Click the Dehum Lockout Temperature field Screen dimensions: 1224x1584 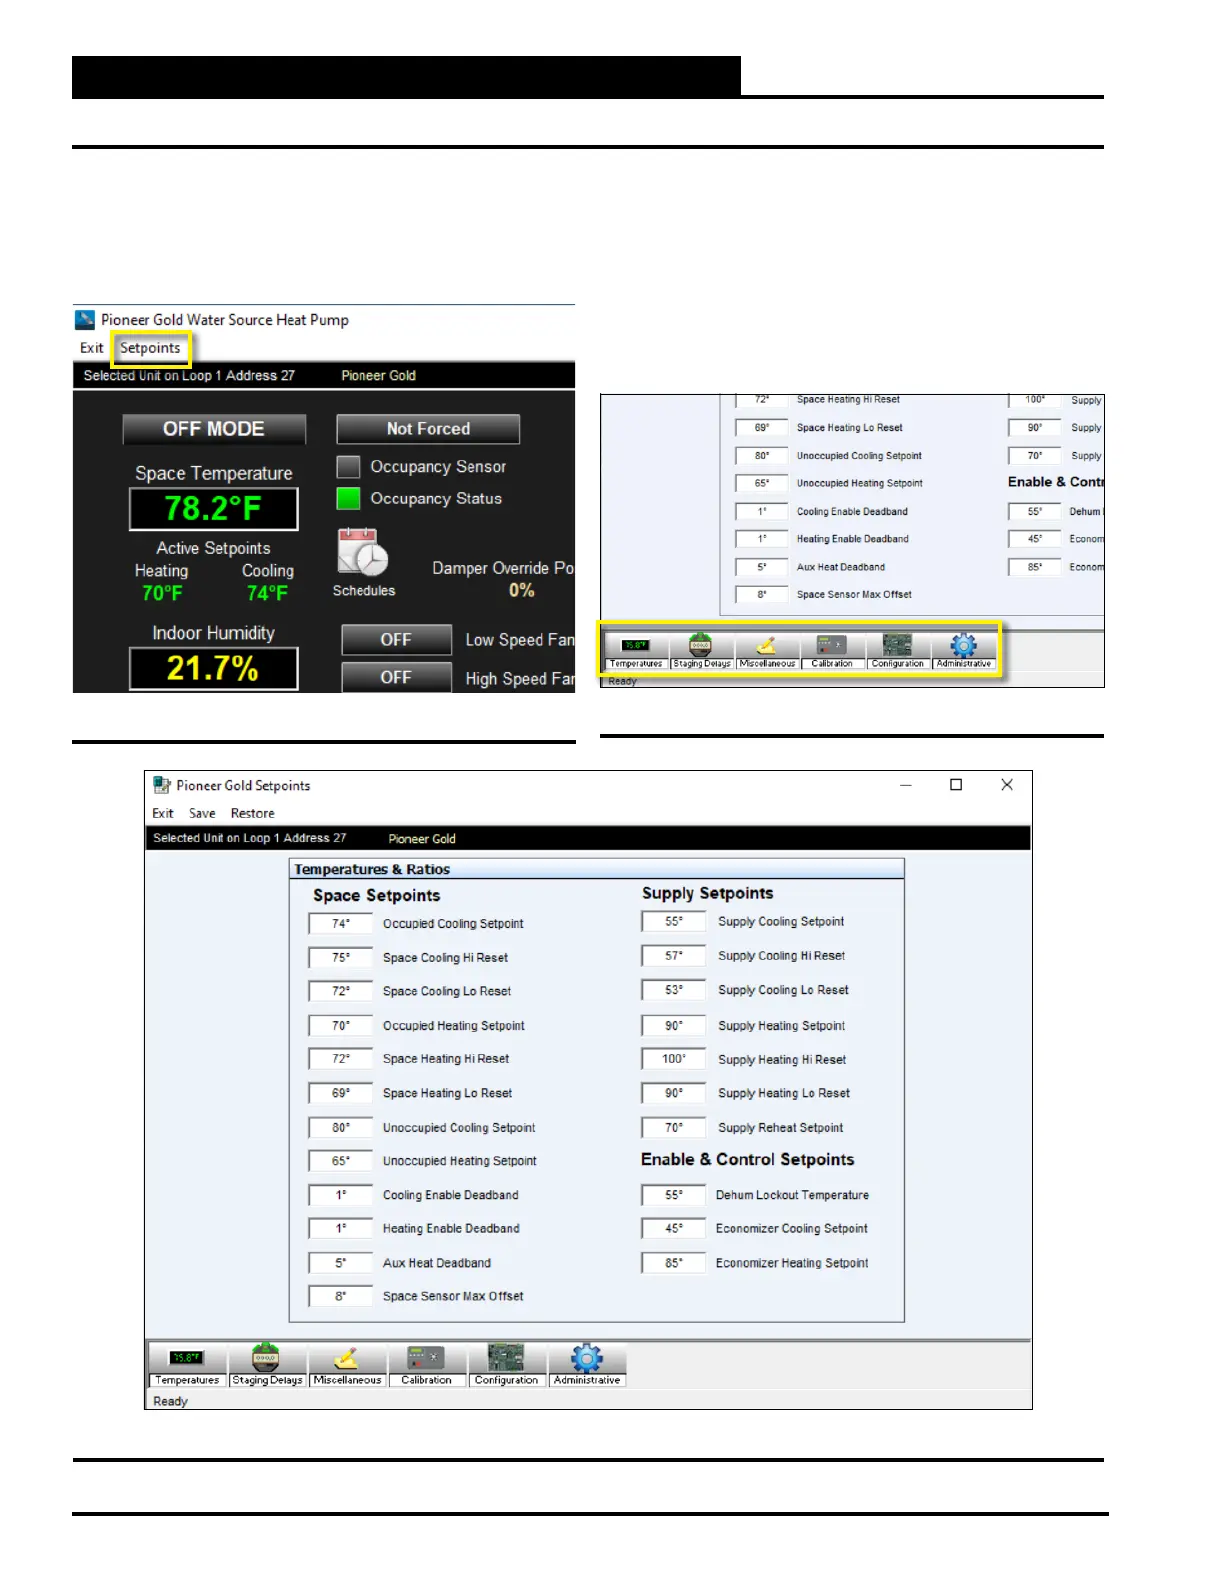[x=674, y=1195]
